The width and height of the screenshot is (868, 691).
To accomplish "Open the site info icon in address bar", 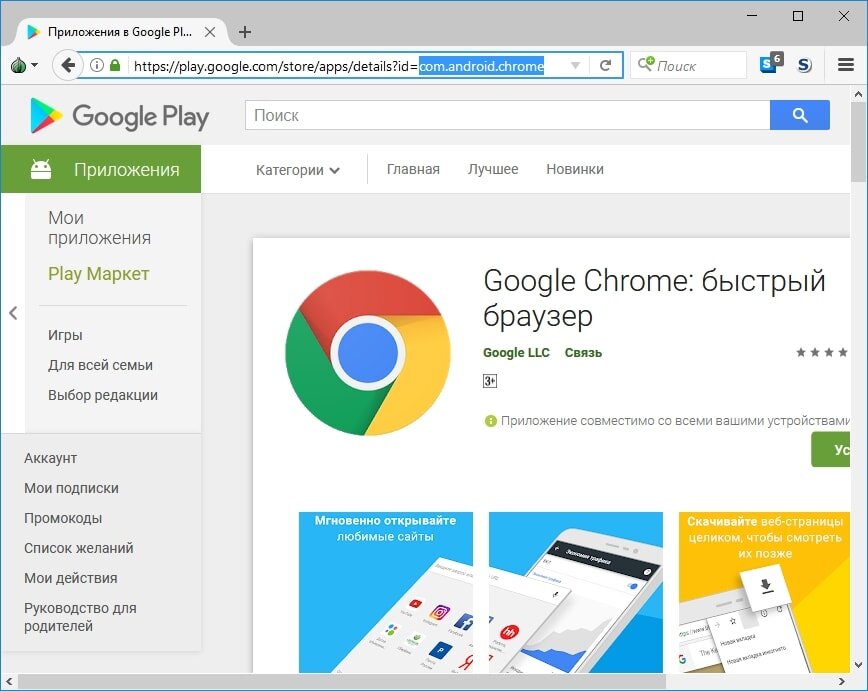I will (x=96, y=65).
